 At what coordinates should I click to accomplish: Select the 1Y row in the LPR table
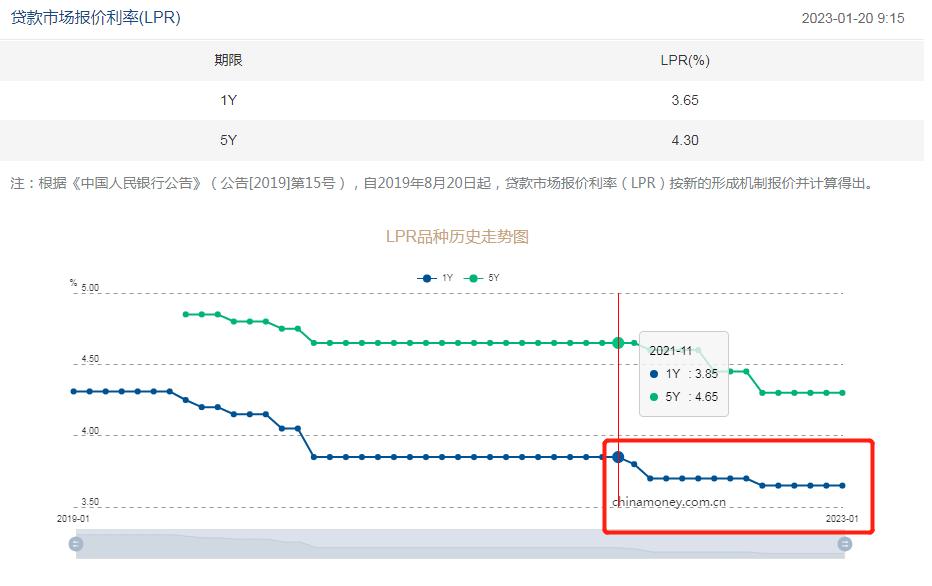466,100
